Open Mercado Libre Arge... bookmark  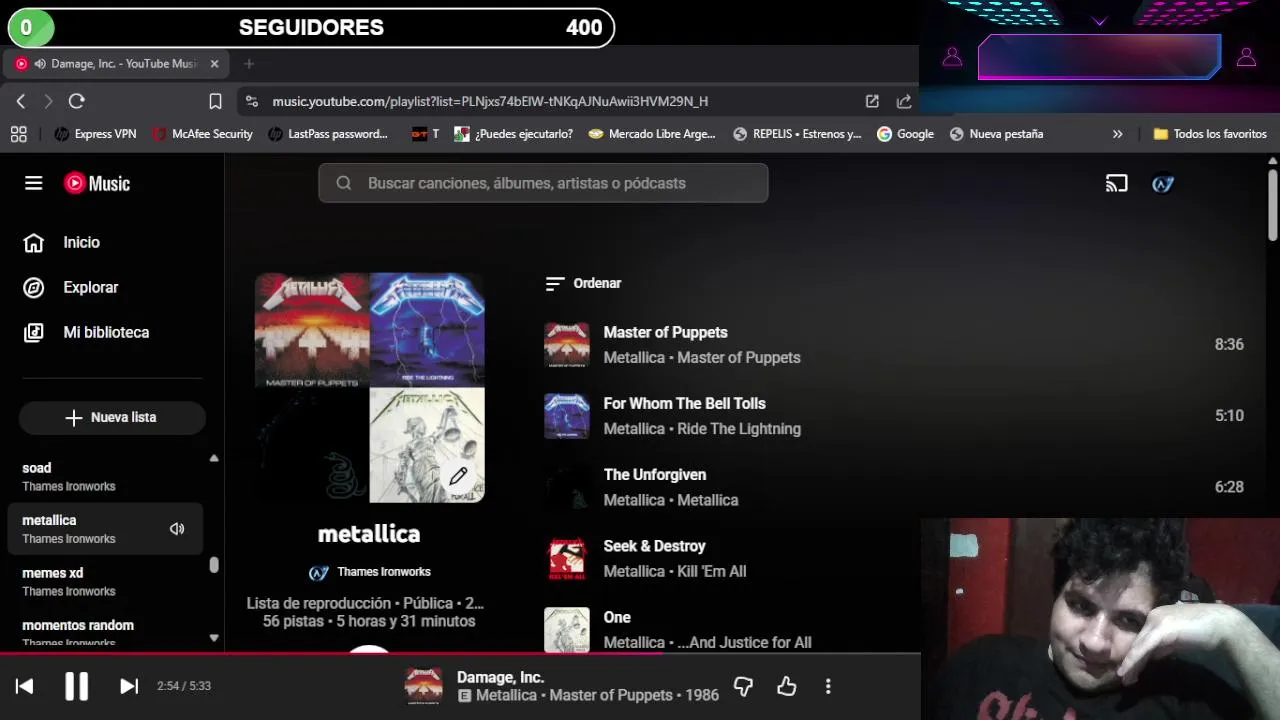[x=652, y=134]
